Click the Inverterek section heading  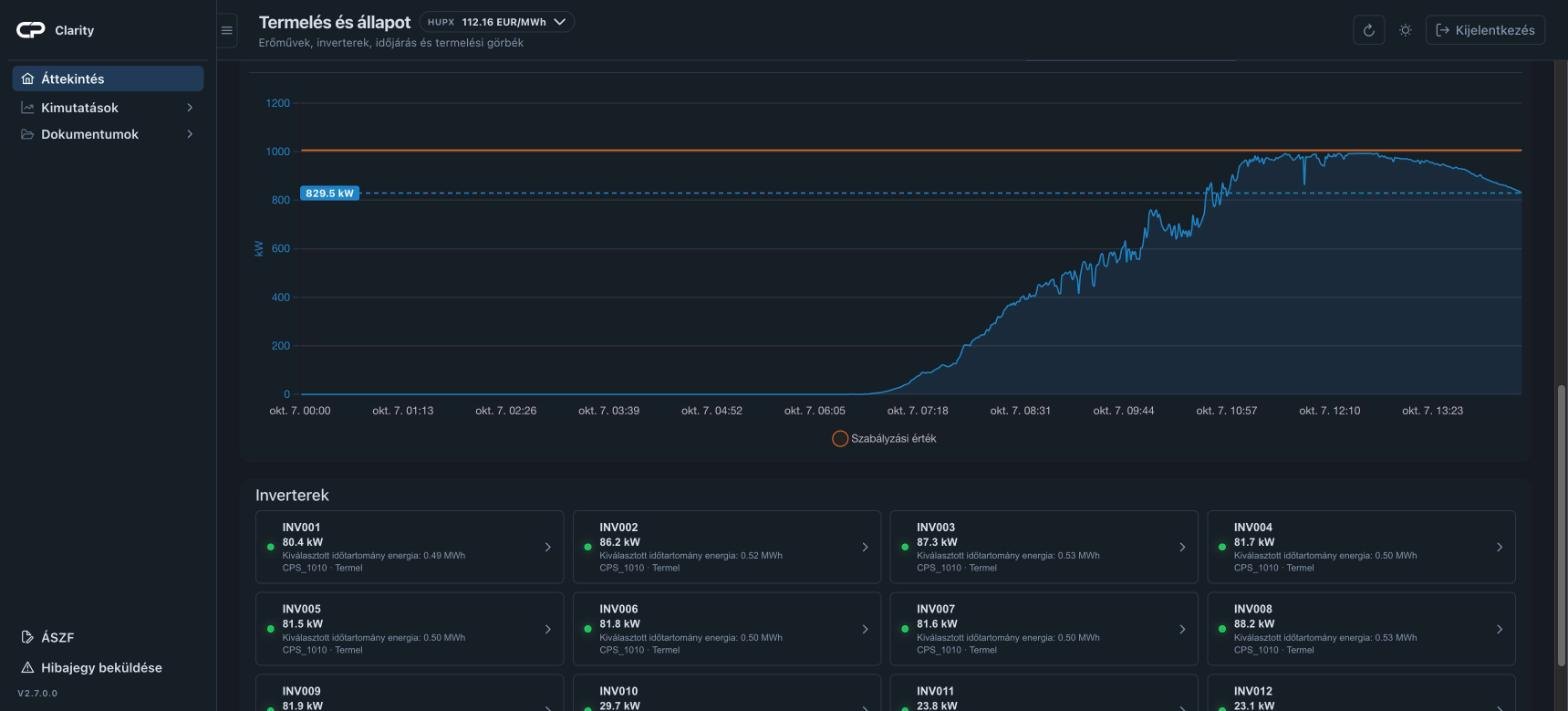292,495
